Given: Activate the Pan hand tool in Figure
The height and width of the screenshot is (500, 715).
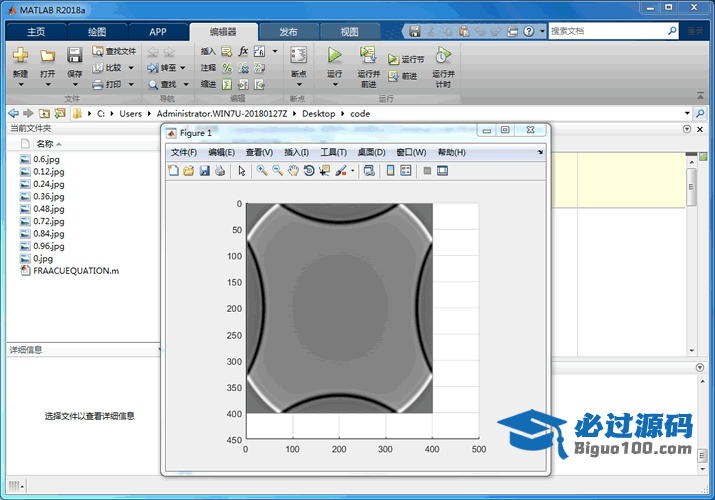Looking at the screenshot, I should tap(293, 171).
